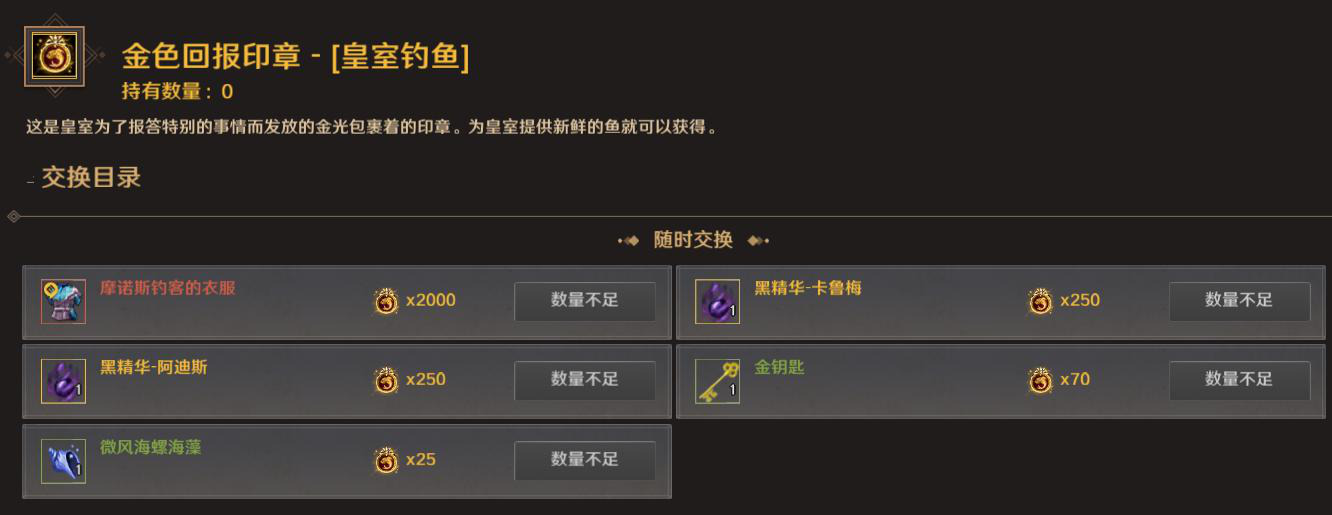Click the 金色回报印章 - [皇室钓鱼] title

point(295,56)
